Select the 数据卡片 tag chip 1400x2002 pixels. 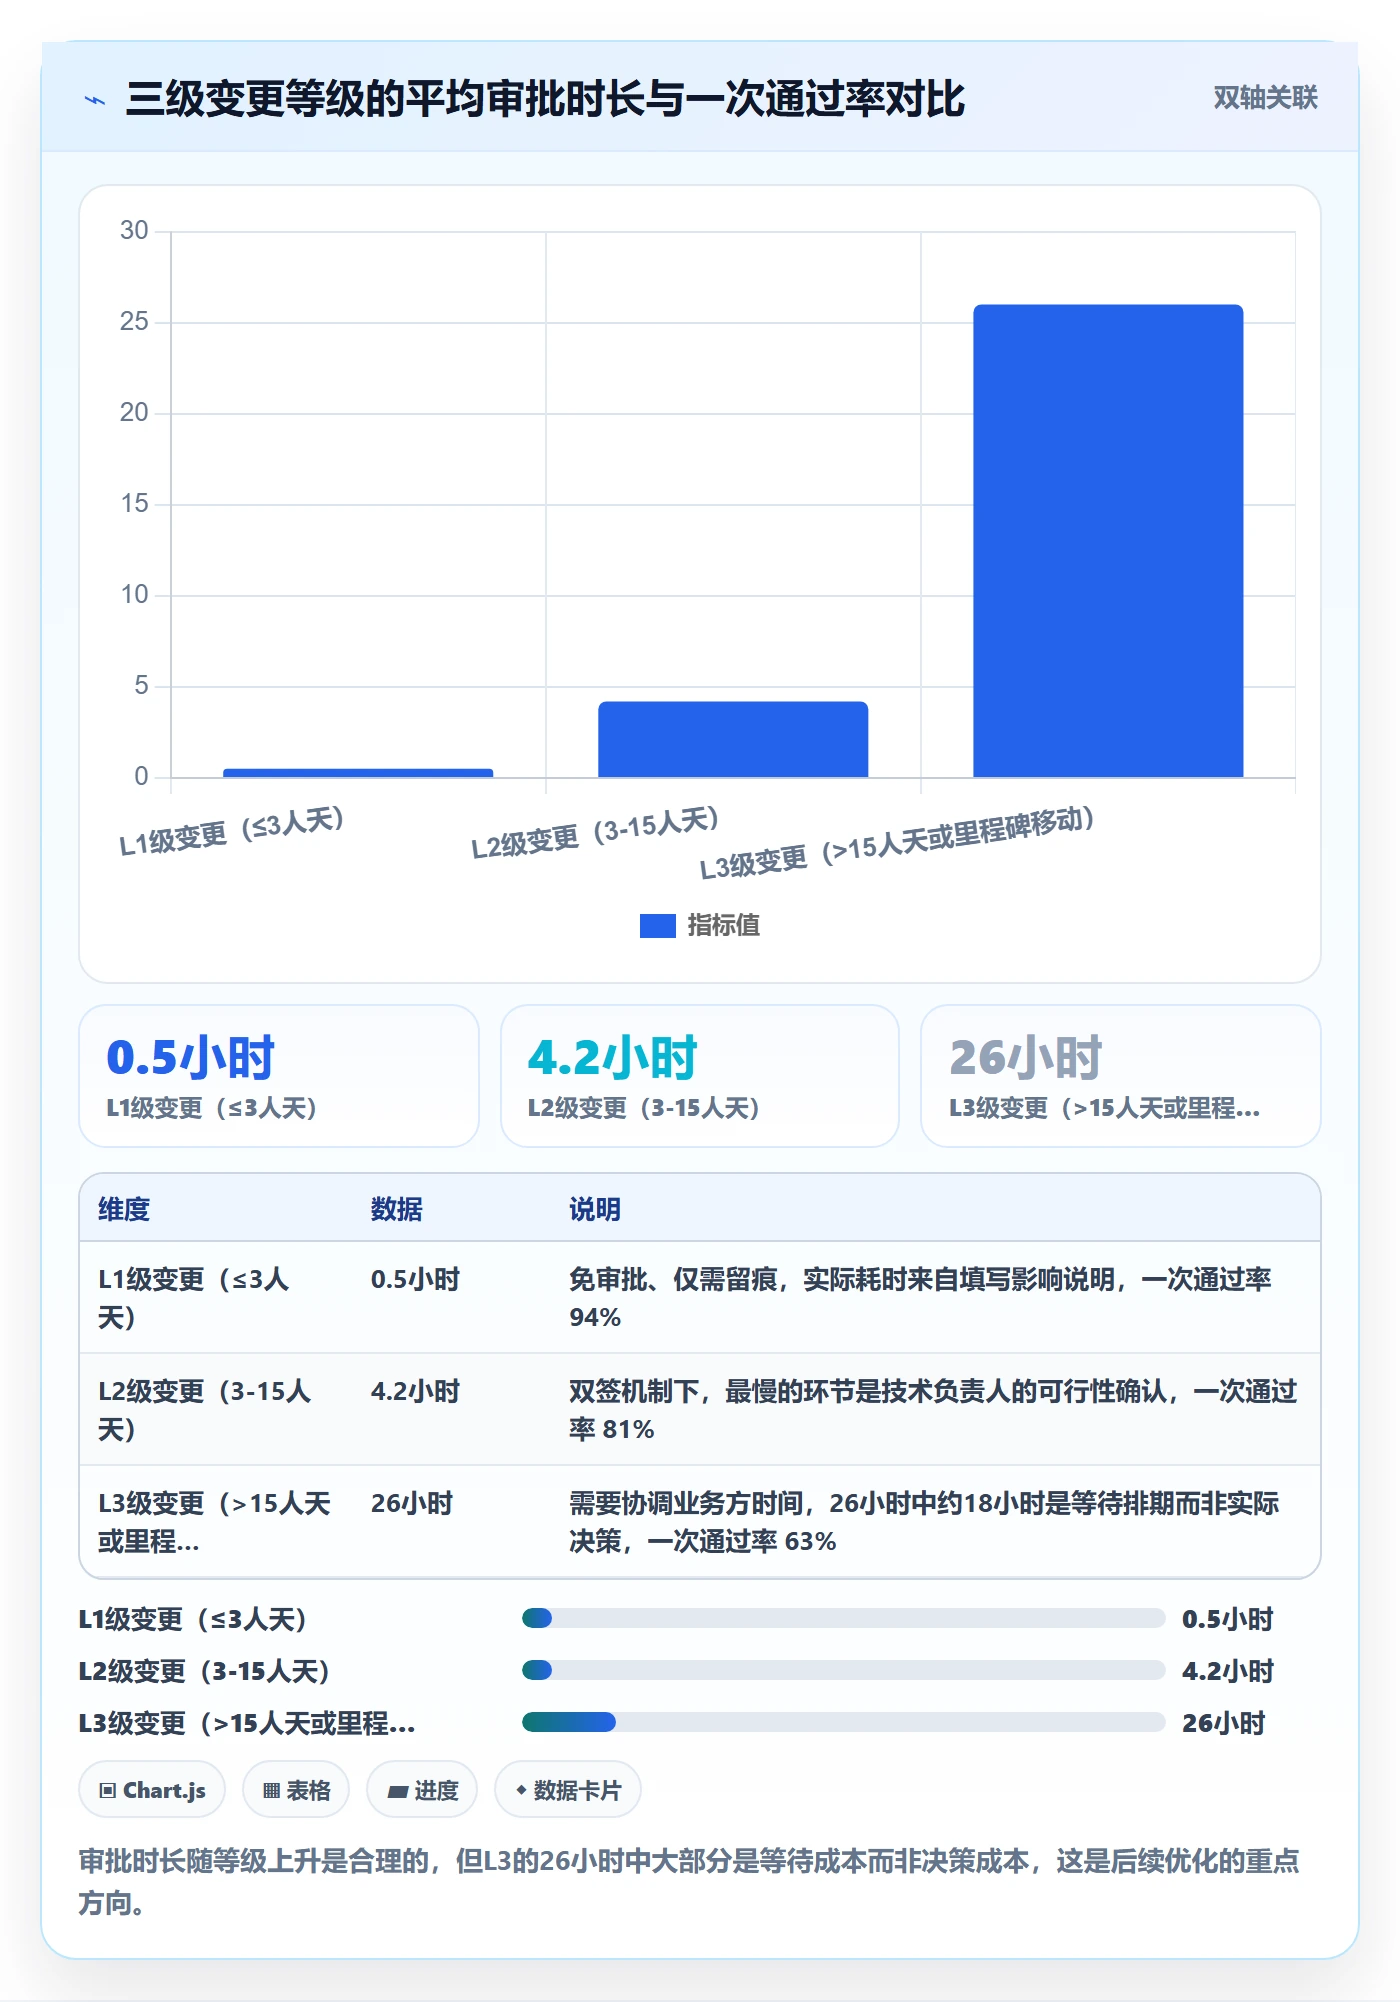pyautogui.click(x=568, y=1790)
